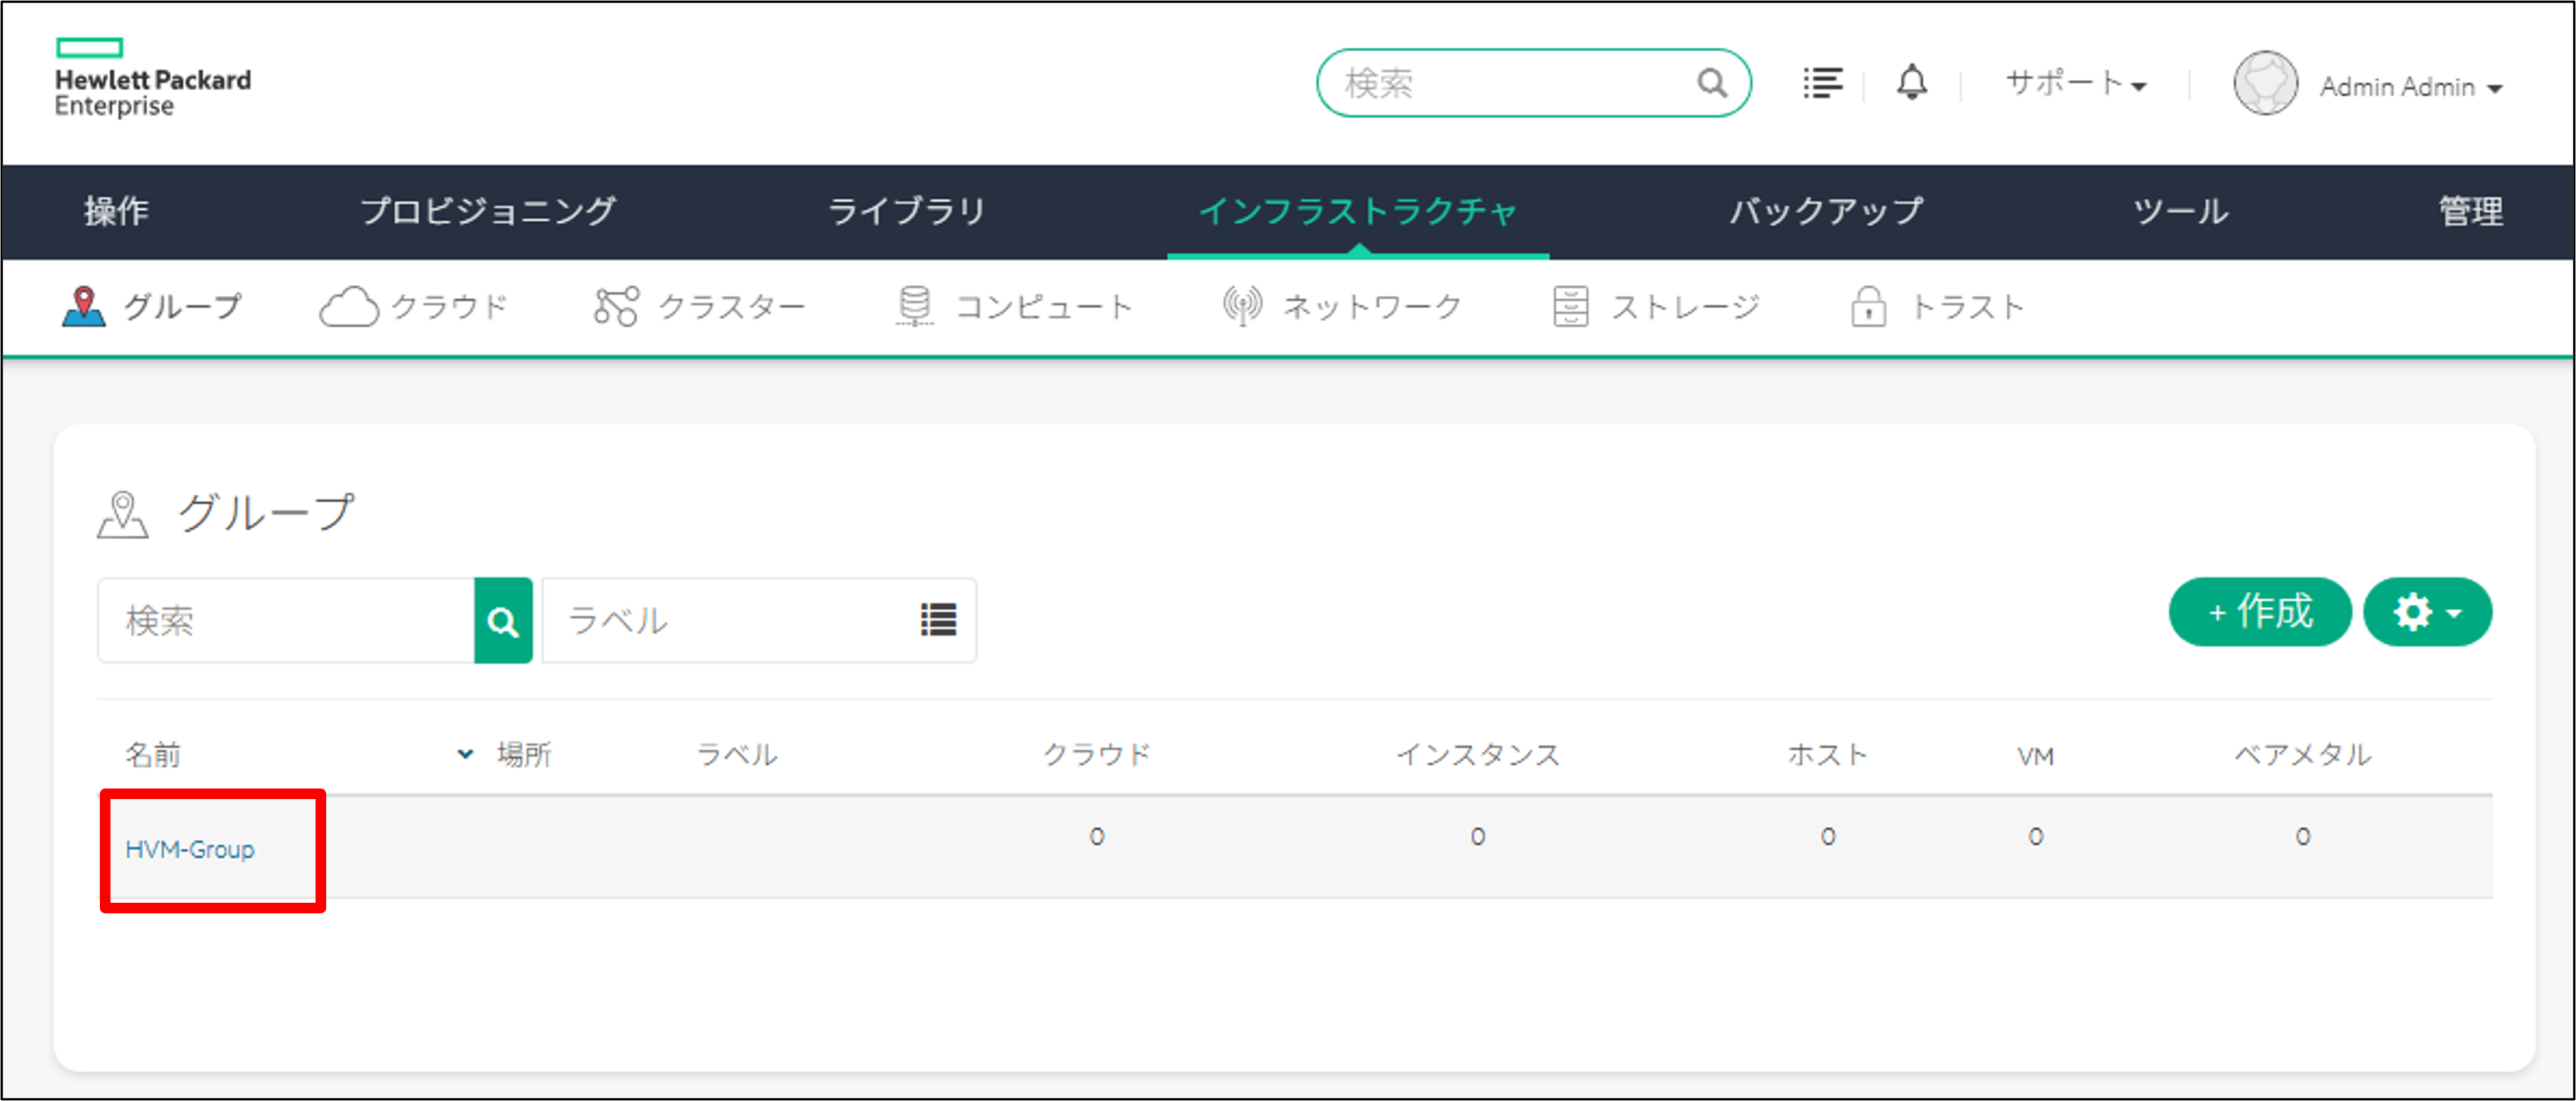Switch to プロビジョニング main tab
This screenshot has height=1101, width=2576.
click(x=488, y=211)
